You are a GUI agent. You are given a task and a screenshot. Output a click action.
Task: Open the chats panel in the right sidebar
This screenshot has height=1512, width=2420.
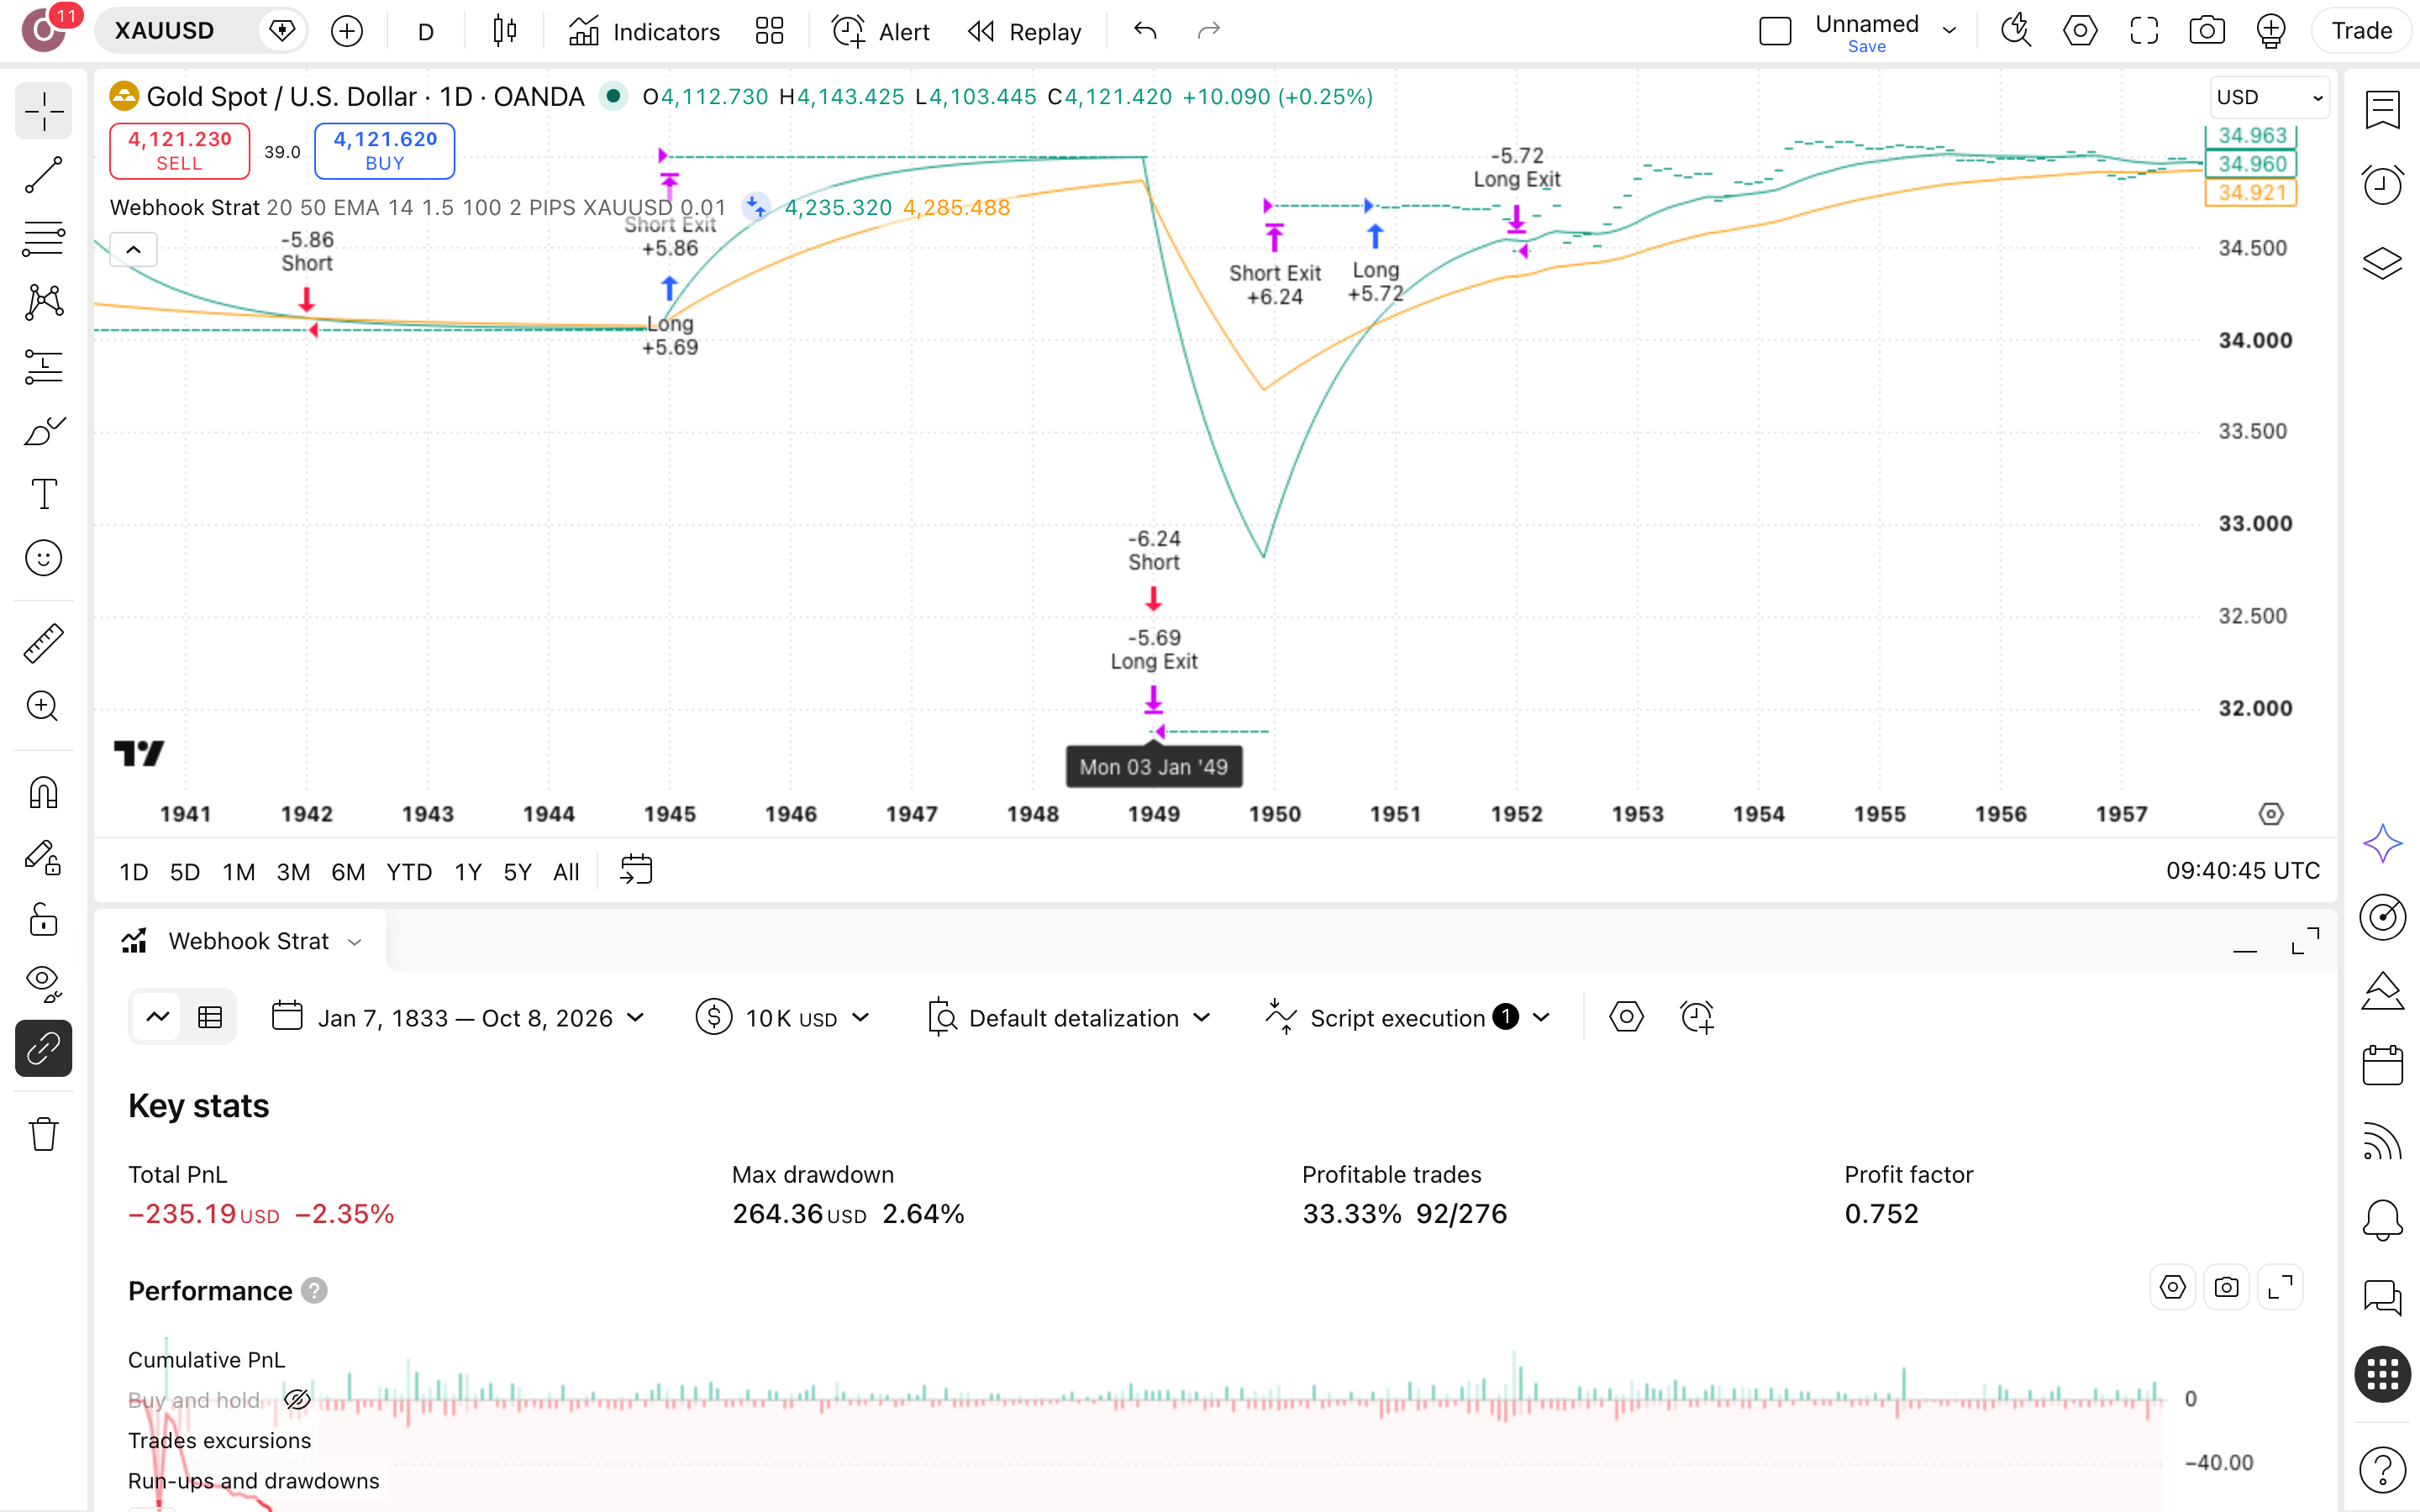pyautogui.click(x=2382, y=1297)
